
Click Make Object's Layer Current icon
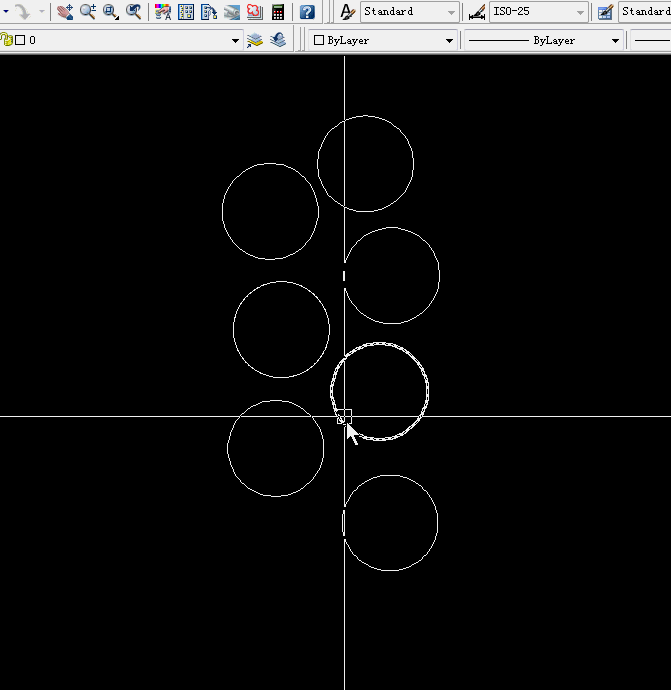pos(255,40)
